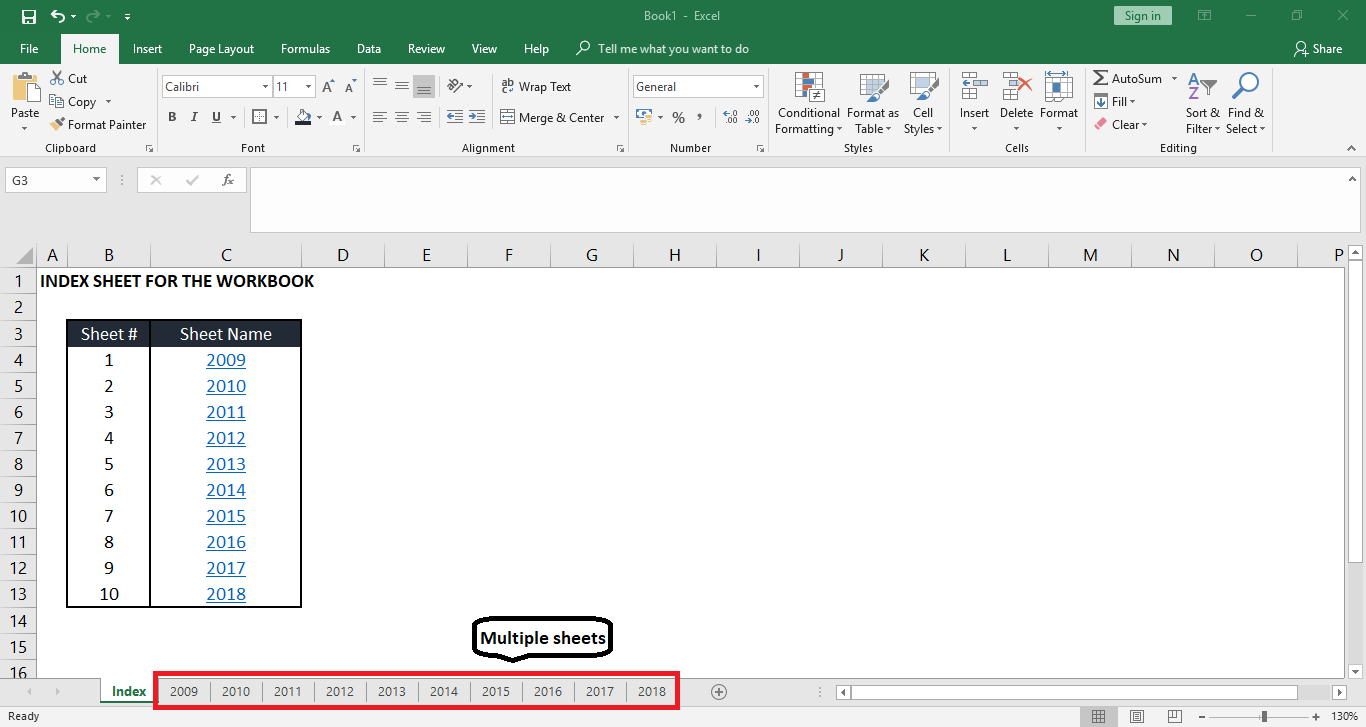Image resolution: width=1366 pixels, height=727 pixels.
Task: Toggle Wrap Text
Action: pyautogui.click(x=536, y=87)
